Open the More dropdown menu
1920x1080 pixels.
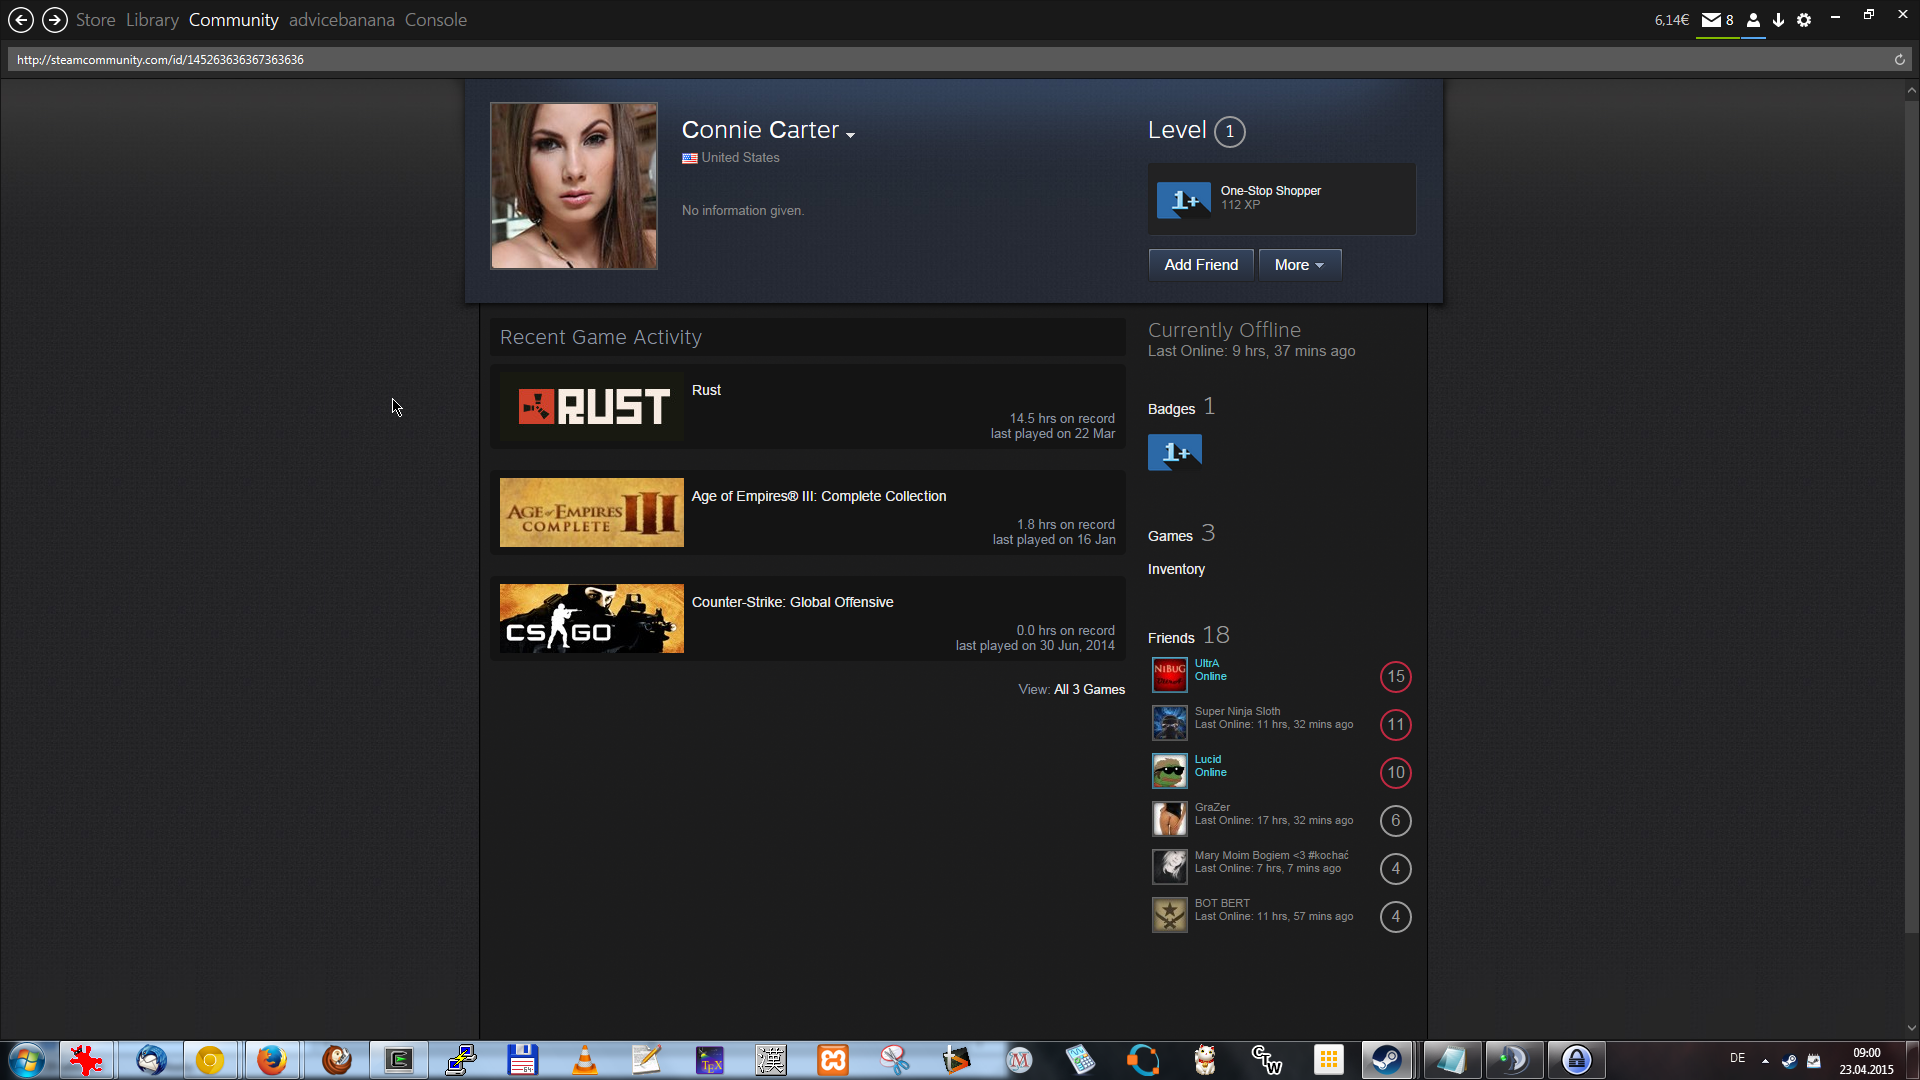[x=1299, y=265]
